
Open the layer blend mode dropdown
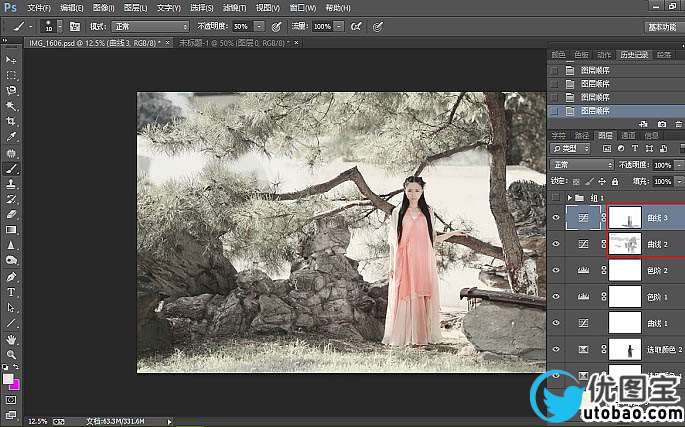(x=582, y=165)
